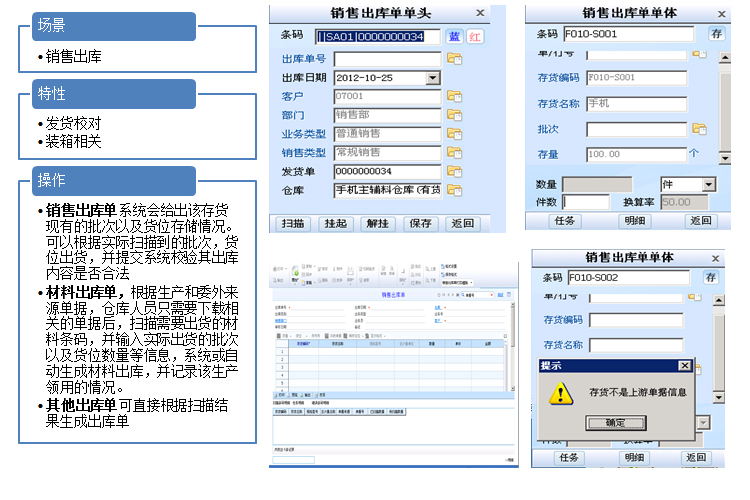Close the 销售出库单单头 dialog
Viewport: 750px width, 500px height.
point(480,13)
